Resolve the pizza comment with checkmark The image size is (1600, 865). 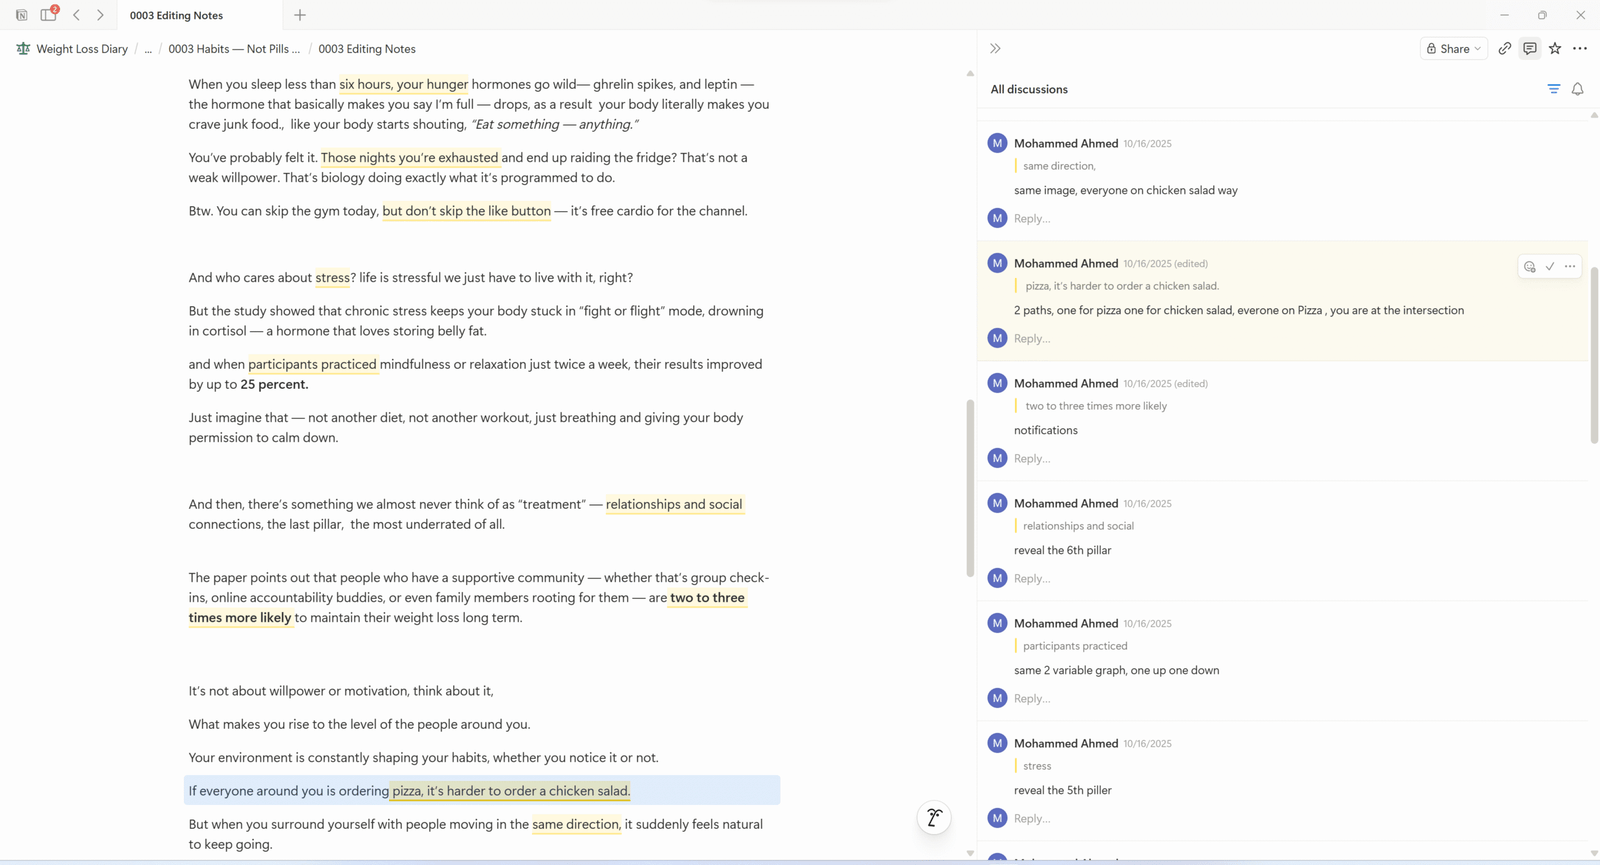click(x=1550, y=266)
